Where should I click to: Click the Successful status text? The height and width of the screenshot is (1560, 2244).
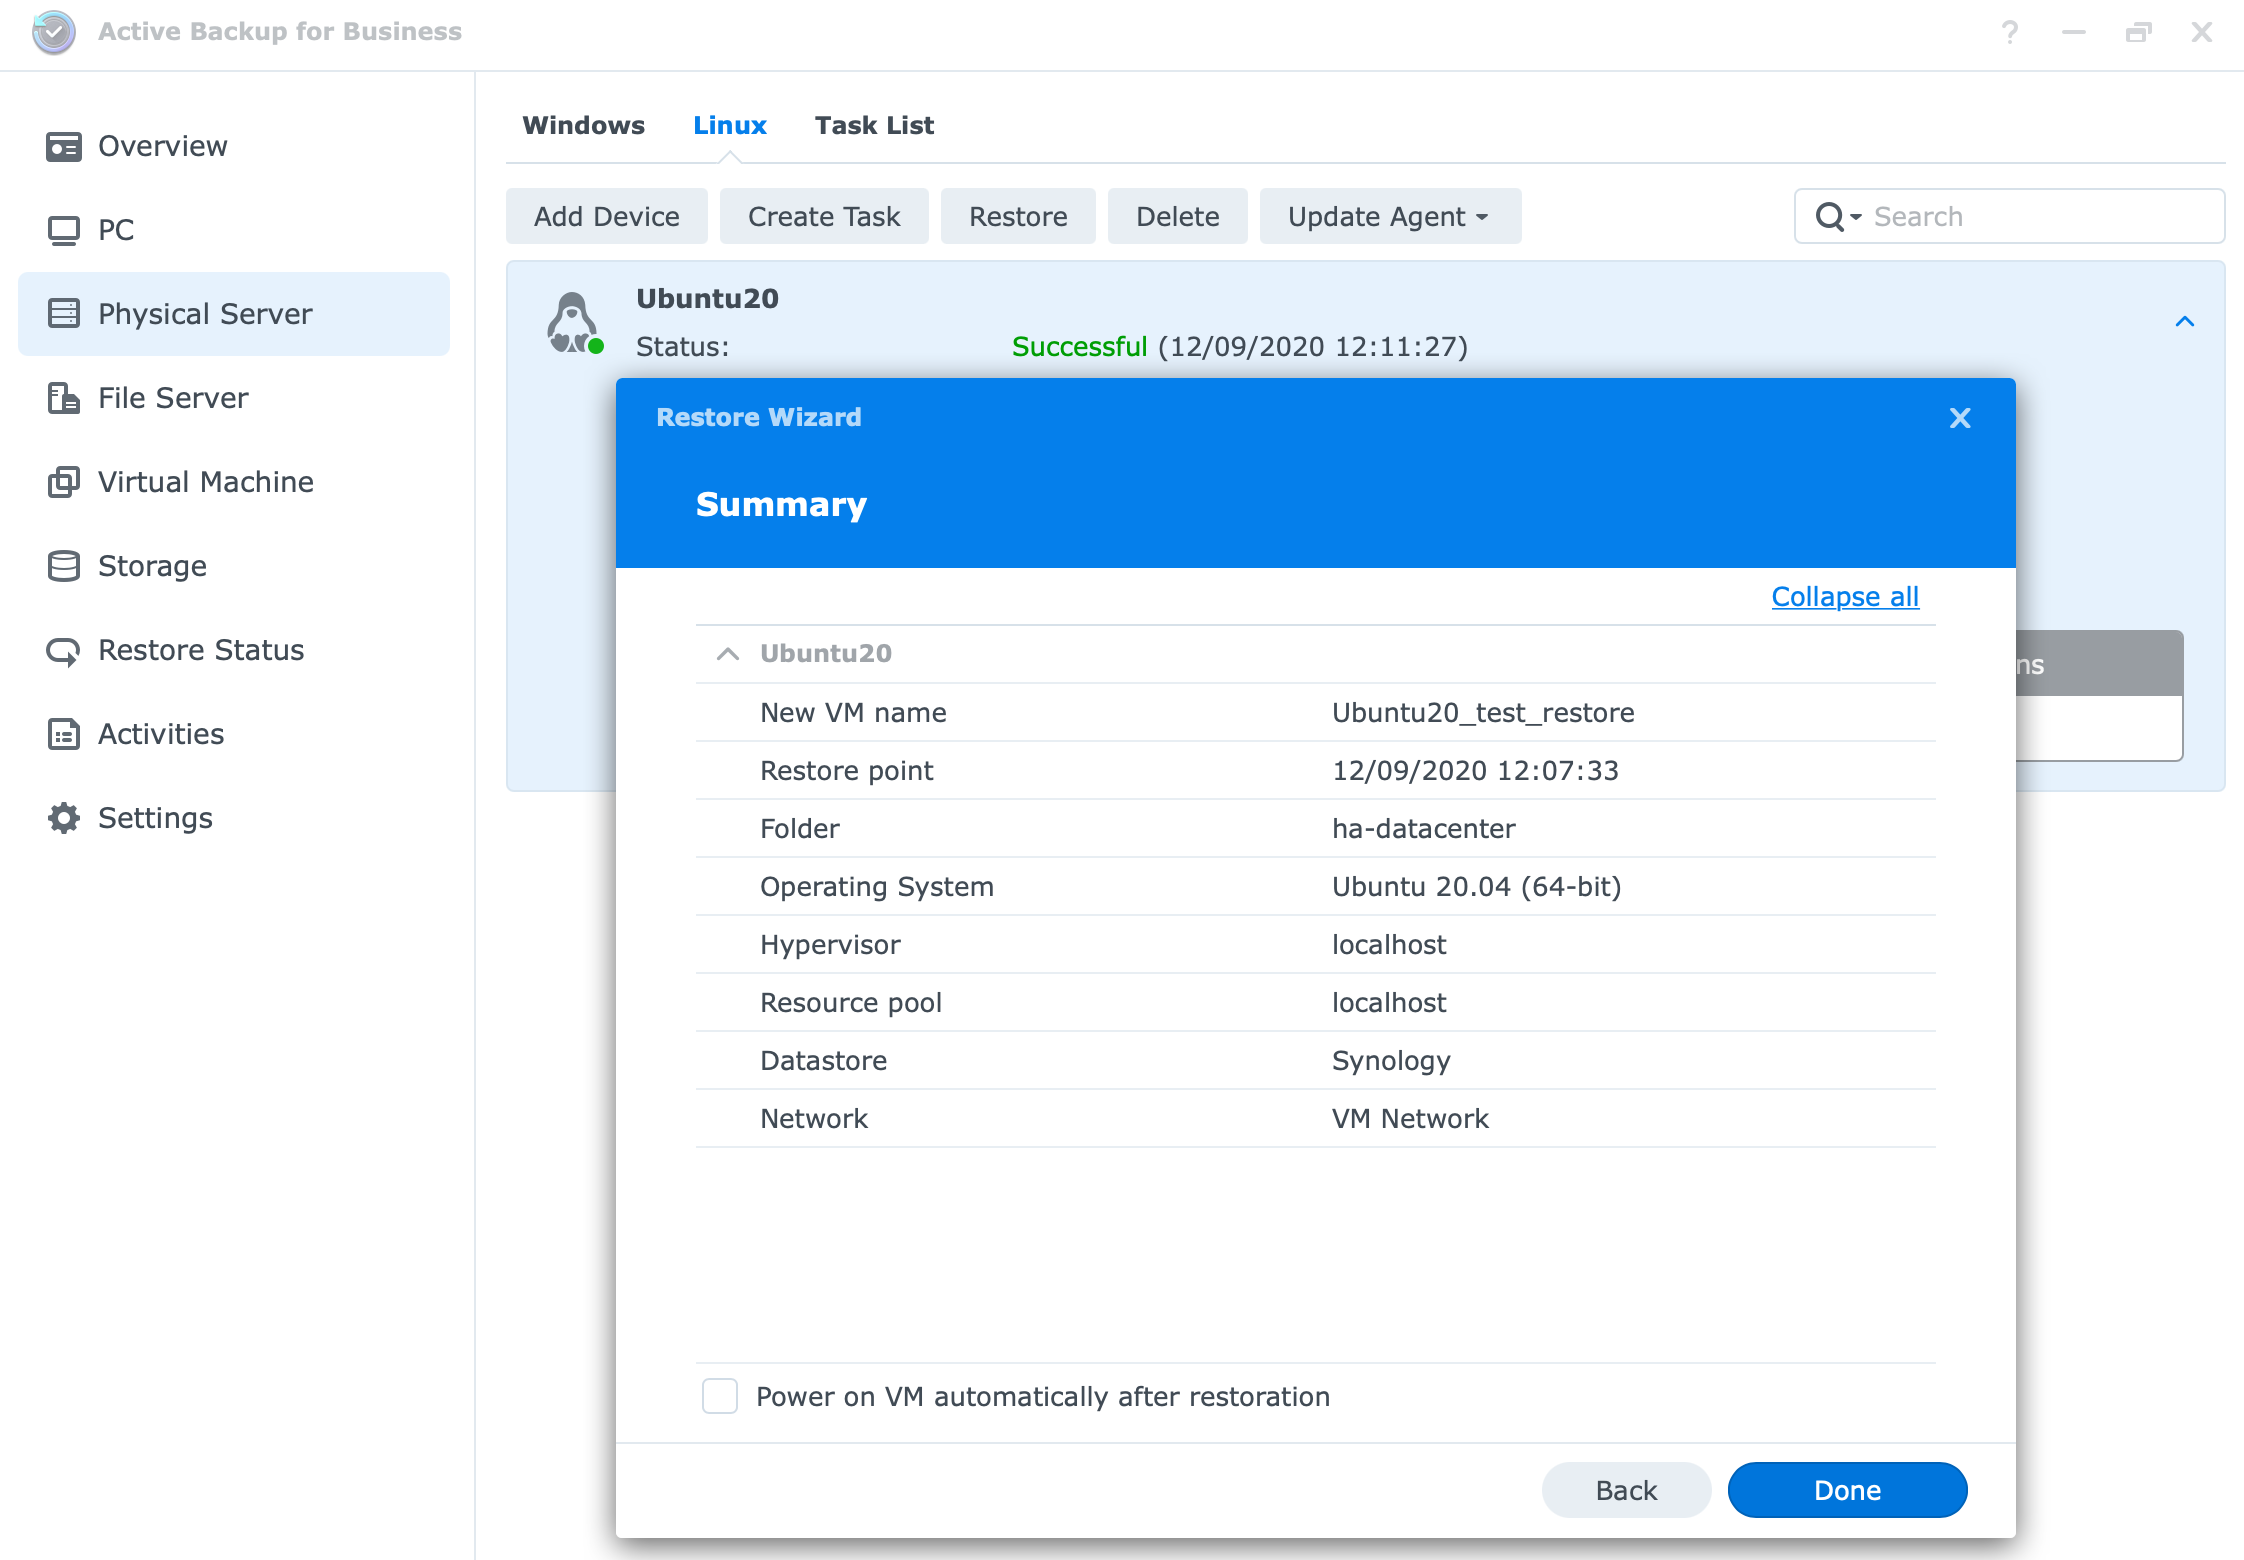tap(1079, 347)
